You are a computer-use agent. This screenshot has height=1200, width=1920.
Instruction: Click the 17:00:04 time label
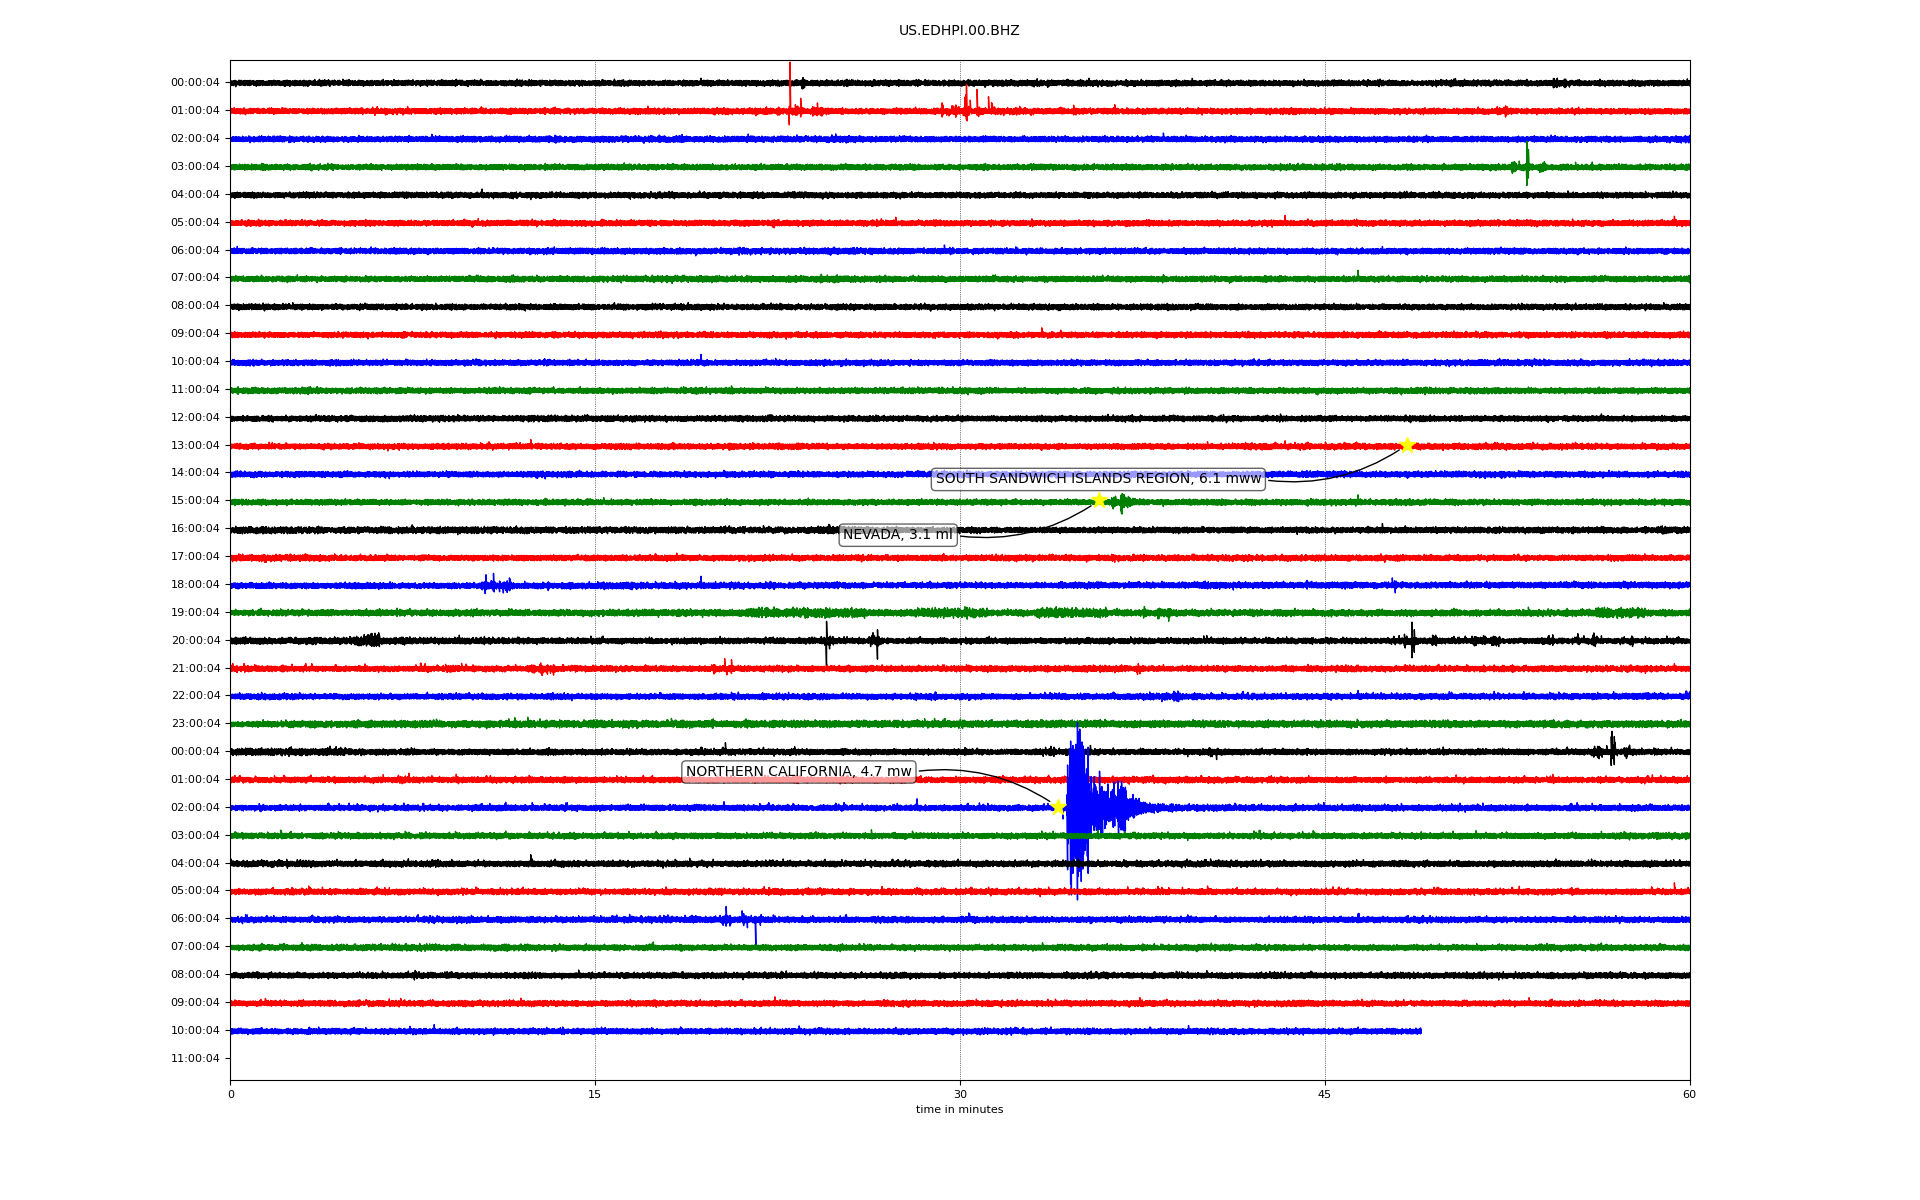pyautogui.click(x=195, y=557)
